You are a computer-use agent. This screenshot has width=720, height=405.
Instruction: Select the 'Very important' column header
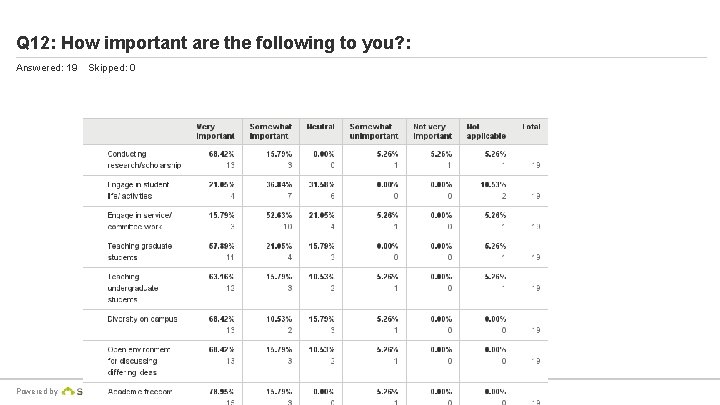(215, 131)
